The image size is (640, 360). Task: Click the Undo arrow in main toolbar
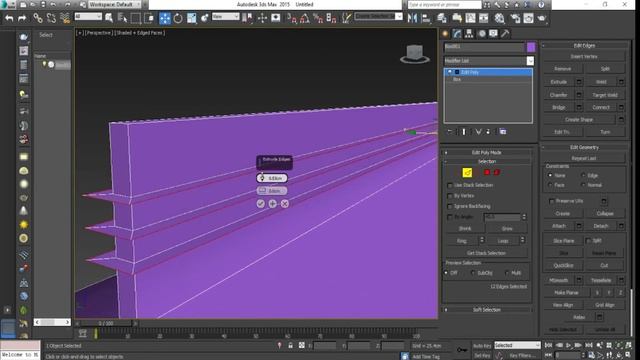click(x=9, y=18)
